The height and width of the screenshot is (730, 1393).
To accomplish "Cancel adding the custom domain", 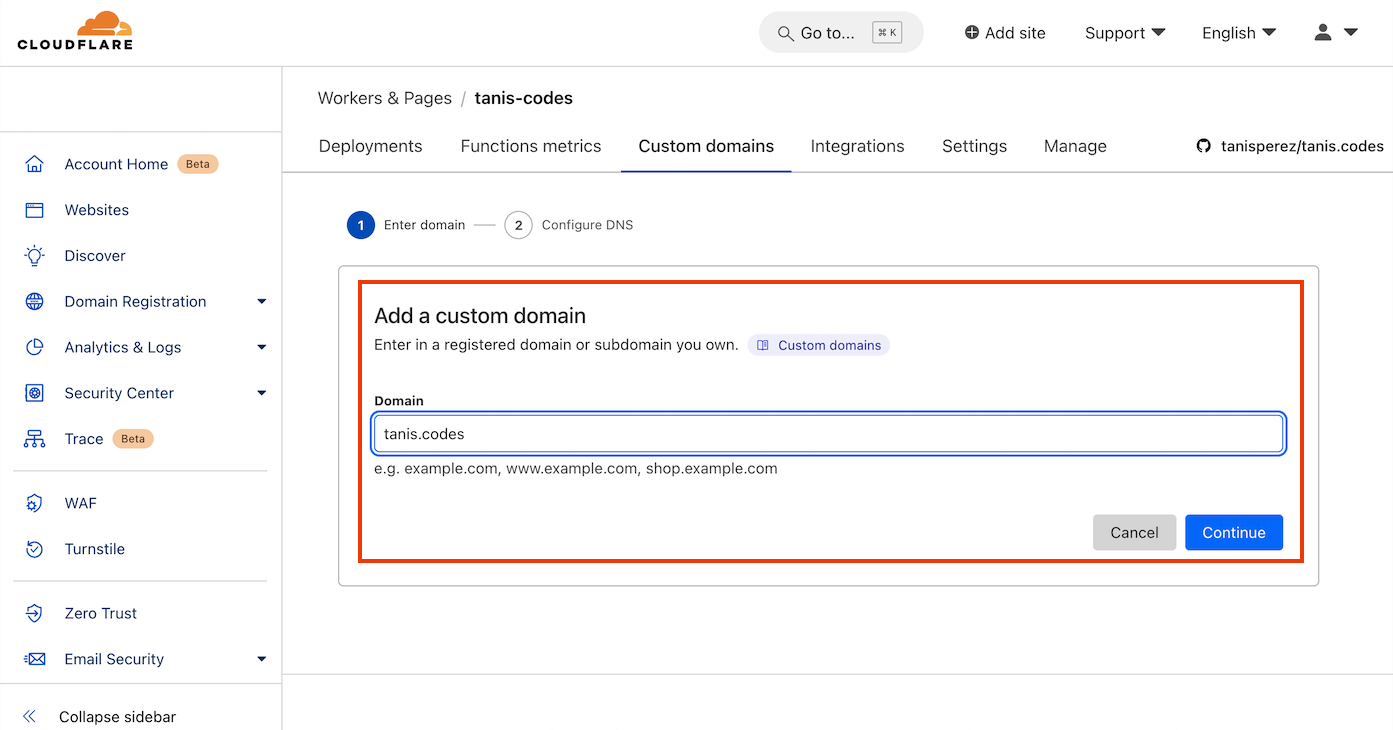I will pos(1134,532).
